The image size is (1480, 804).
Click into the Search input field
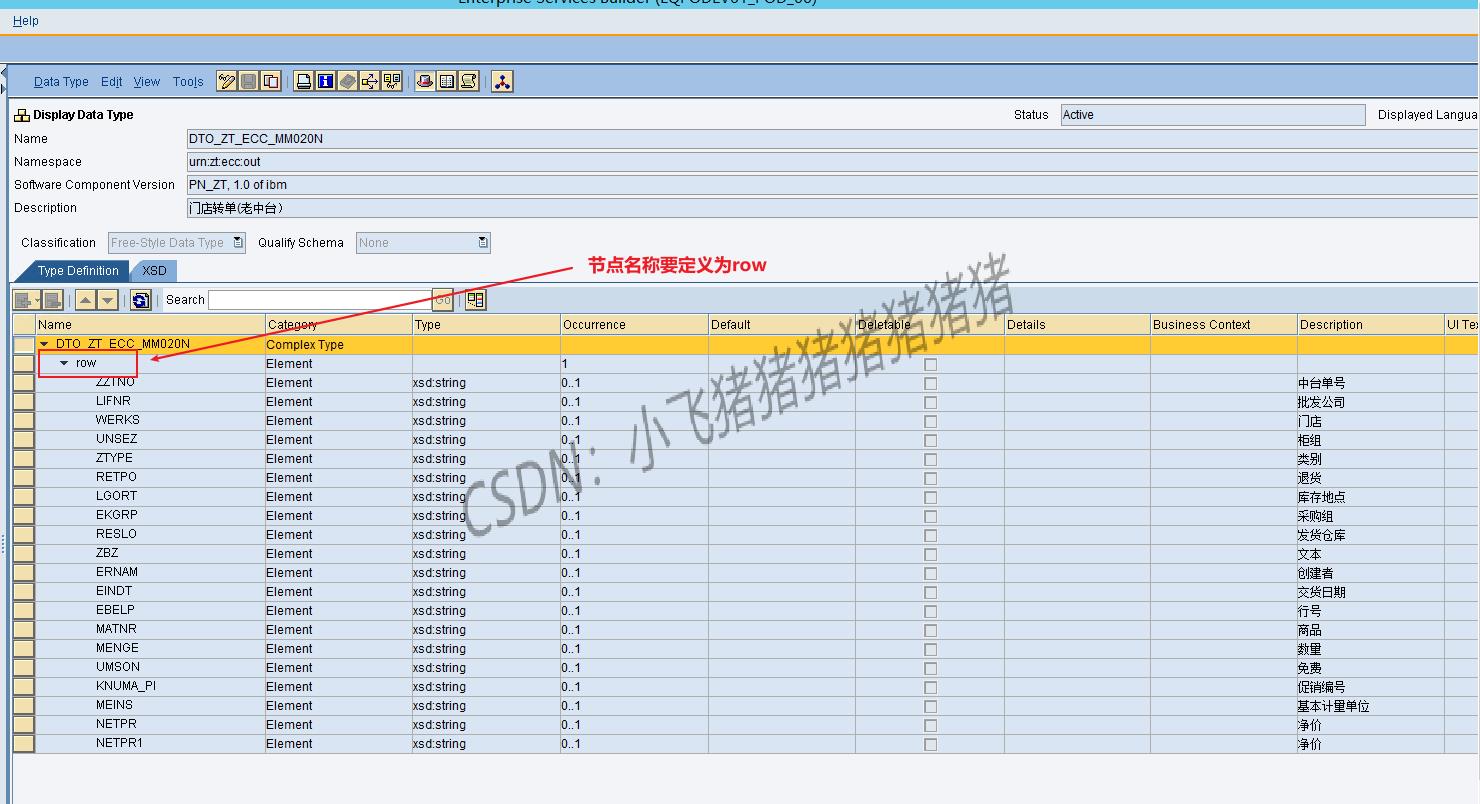[x=320, y=300]
